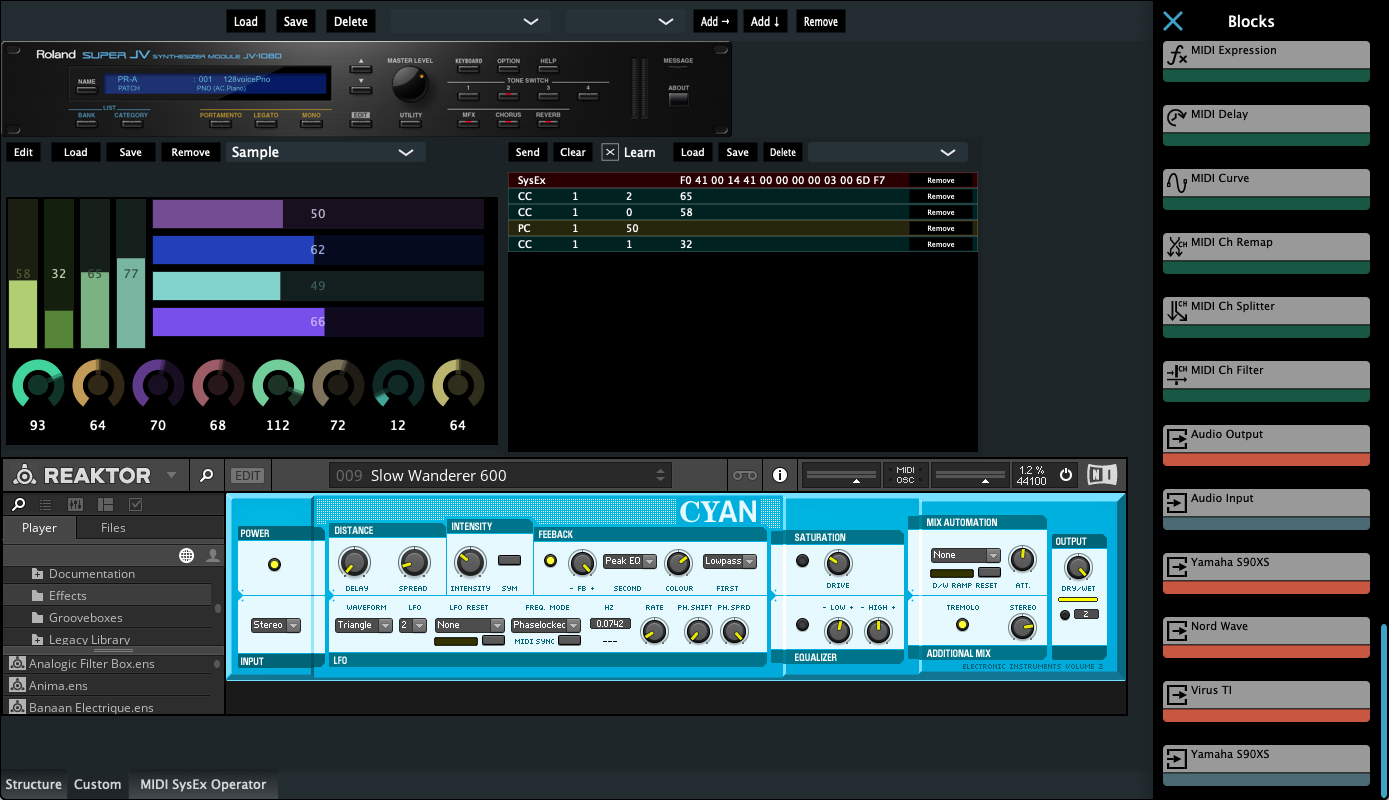Click the browser user icon

[x=213, y=555]
